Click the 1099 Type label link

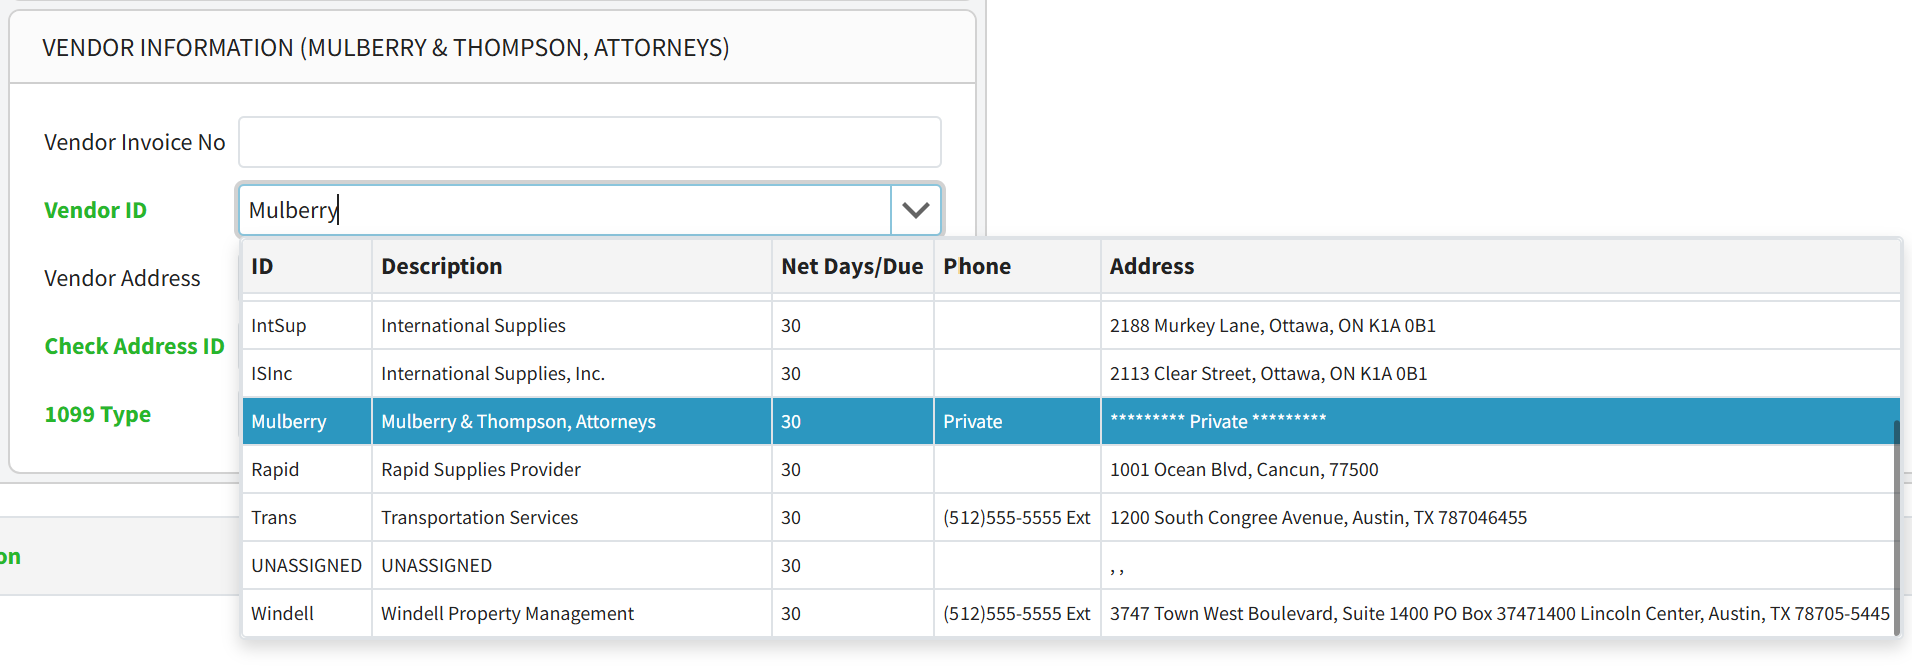click(97, 414)
